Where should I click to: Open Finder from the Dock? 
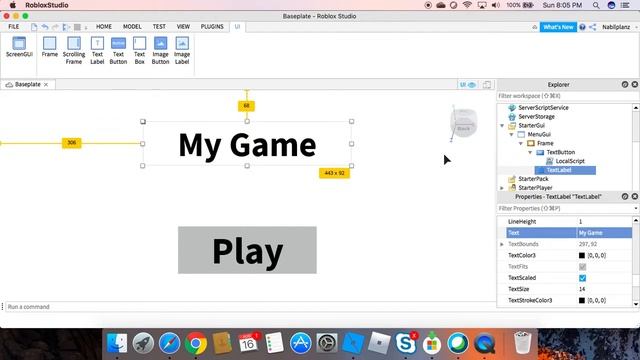117,343
